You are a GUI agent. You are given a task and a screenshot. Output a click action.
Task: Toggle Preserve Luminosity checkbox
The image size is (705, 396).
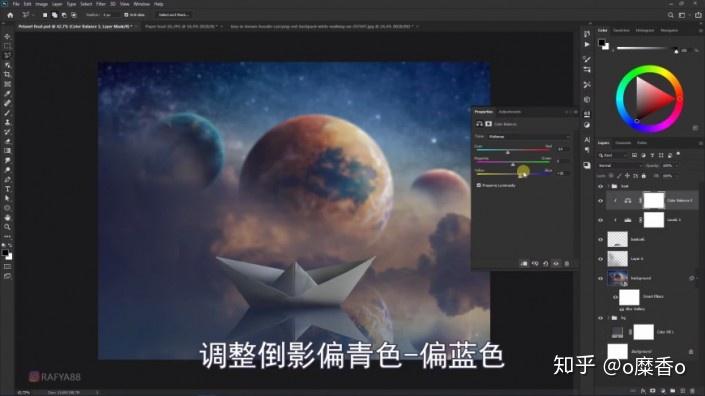pos(479,185)
